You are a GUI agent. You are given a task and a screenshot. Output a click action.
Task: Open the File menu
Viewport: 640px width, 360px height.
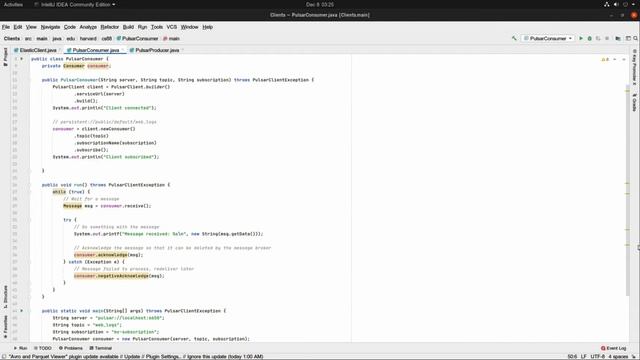click(6, 27)
